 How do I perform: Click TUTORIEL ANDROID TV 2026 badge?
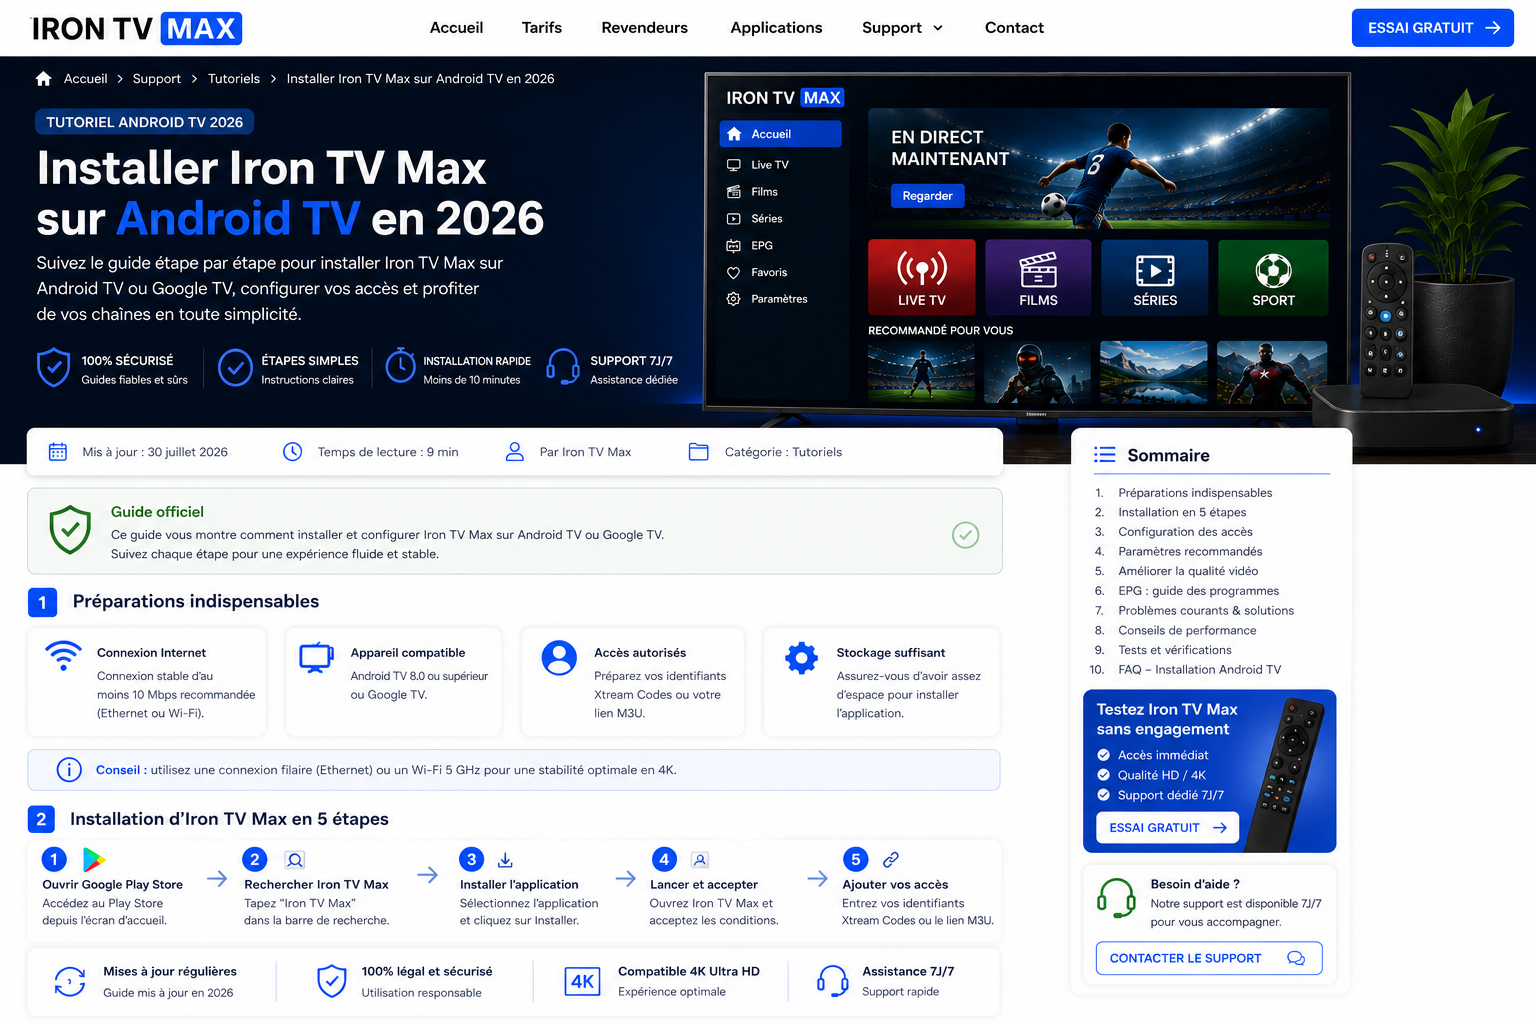pyautogui.click(x=145, y=122)
